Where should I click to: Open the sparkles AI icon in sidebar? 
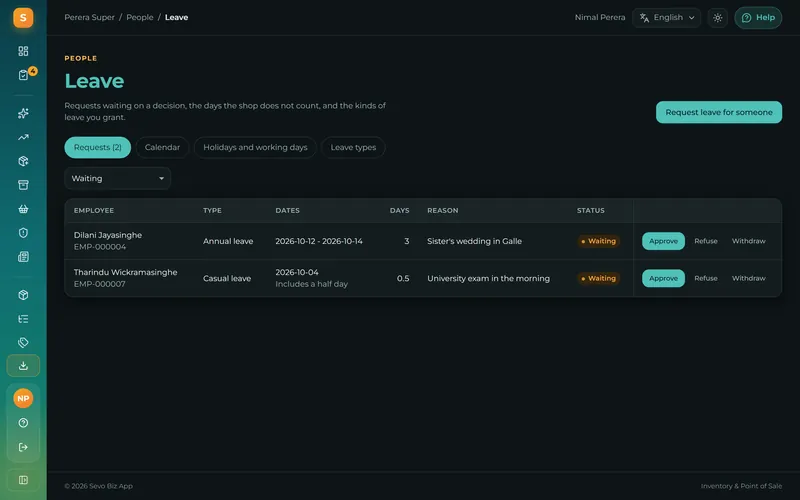(23, 113)
